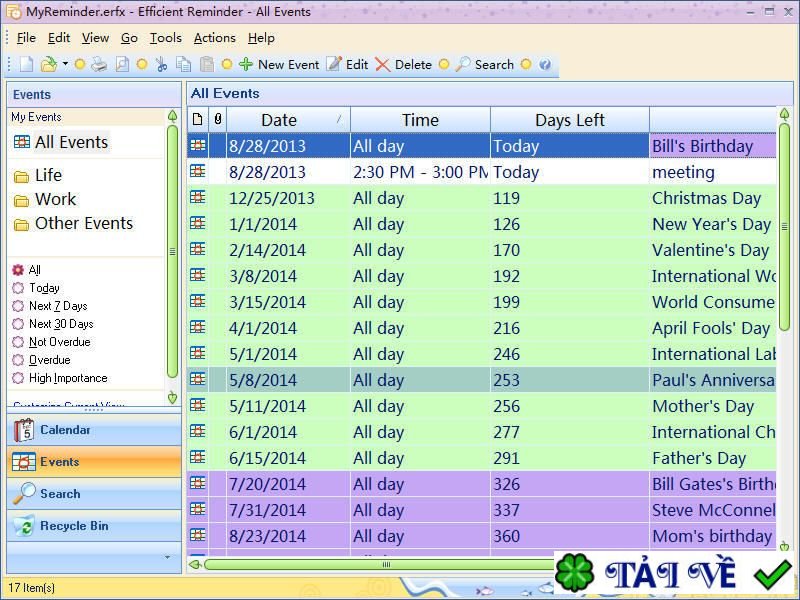Switch to the Calendar pane

[x=94, y=430]
